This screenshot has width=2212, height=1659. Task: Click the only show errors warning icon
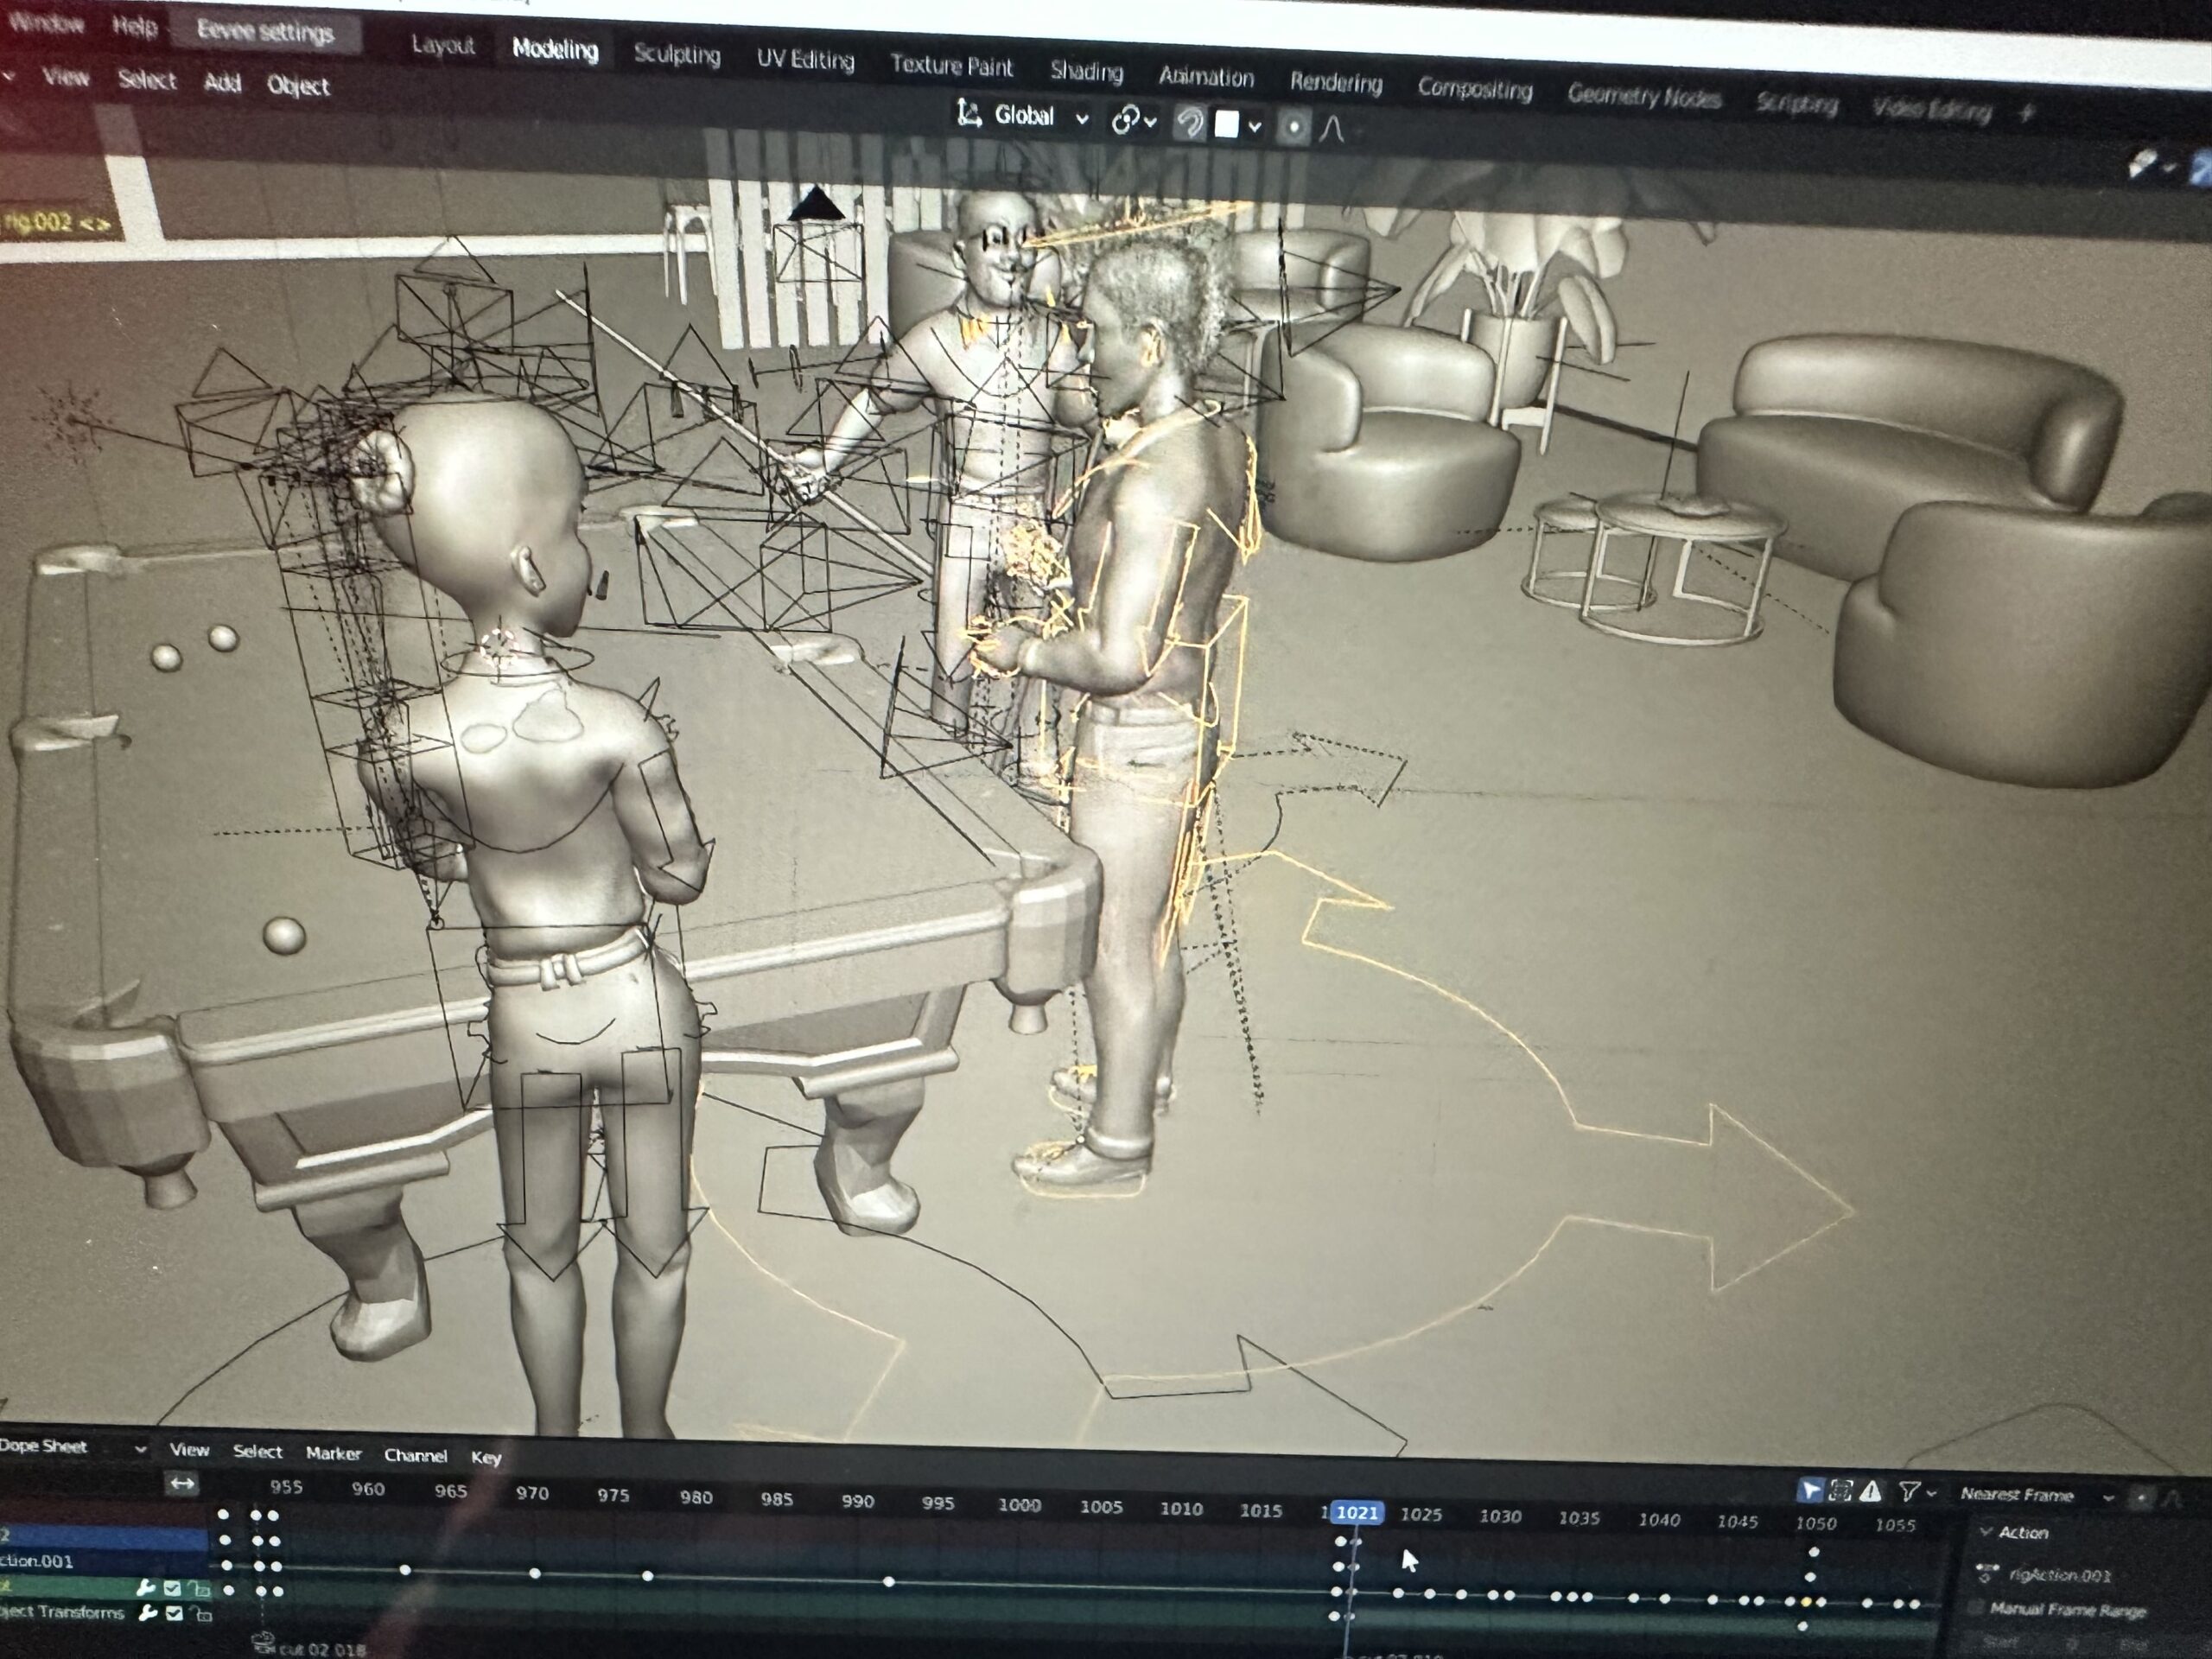tap(1870, 1492)
